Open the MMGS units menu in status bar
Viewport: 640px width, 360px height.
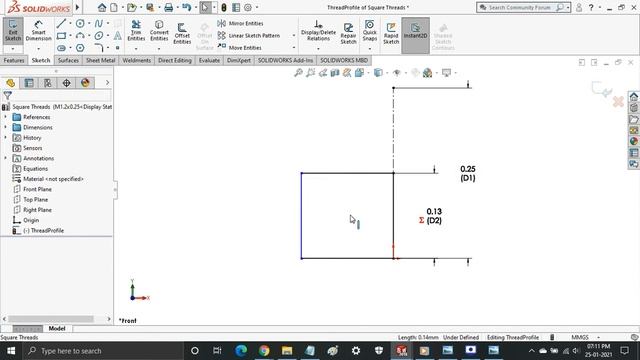[585, 338]
